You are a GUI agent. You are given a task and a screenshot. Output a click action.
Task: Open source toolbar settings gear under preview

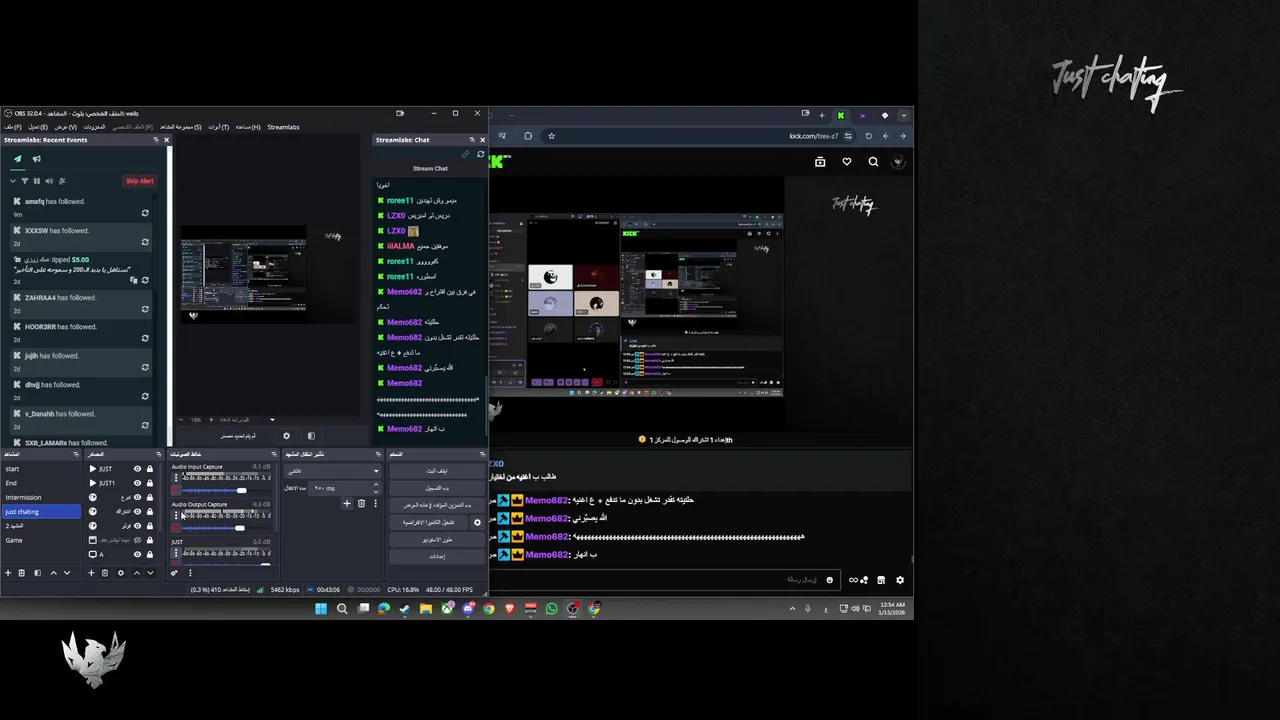(286, 436)
